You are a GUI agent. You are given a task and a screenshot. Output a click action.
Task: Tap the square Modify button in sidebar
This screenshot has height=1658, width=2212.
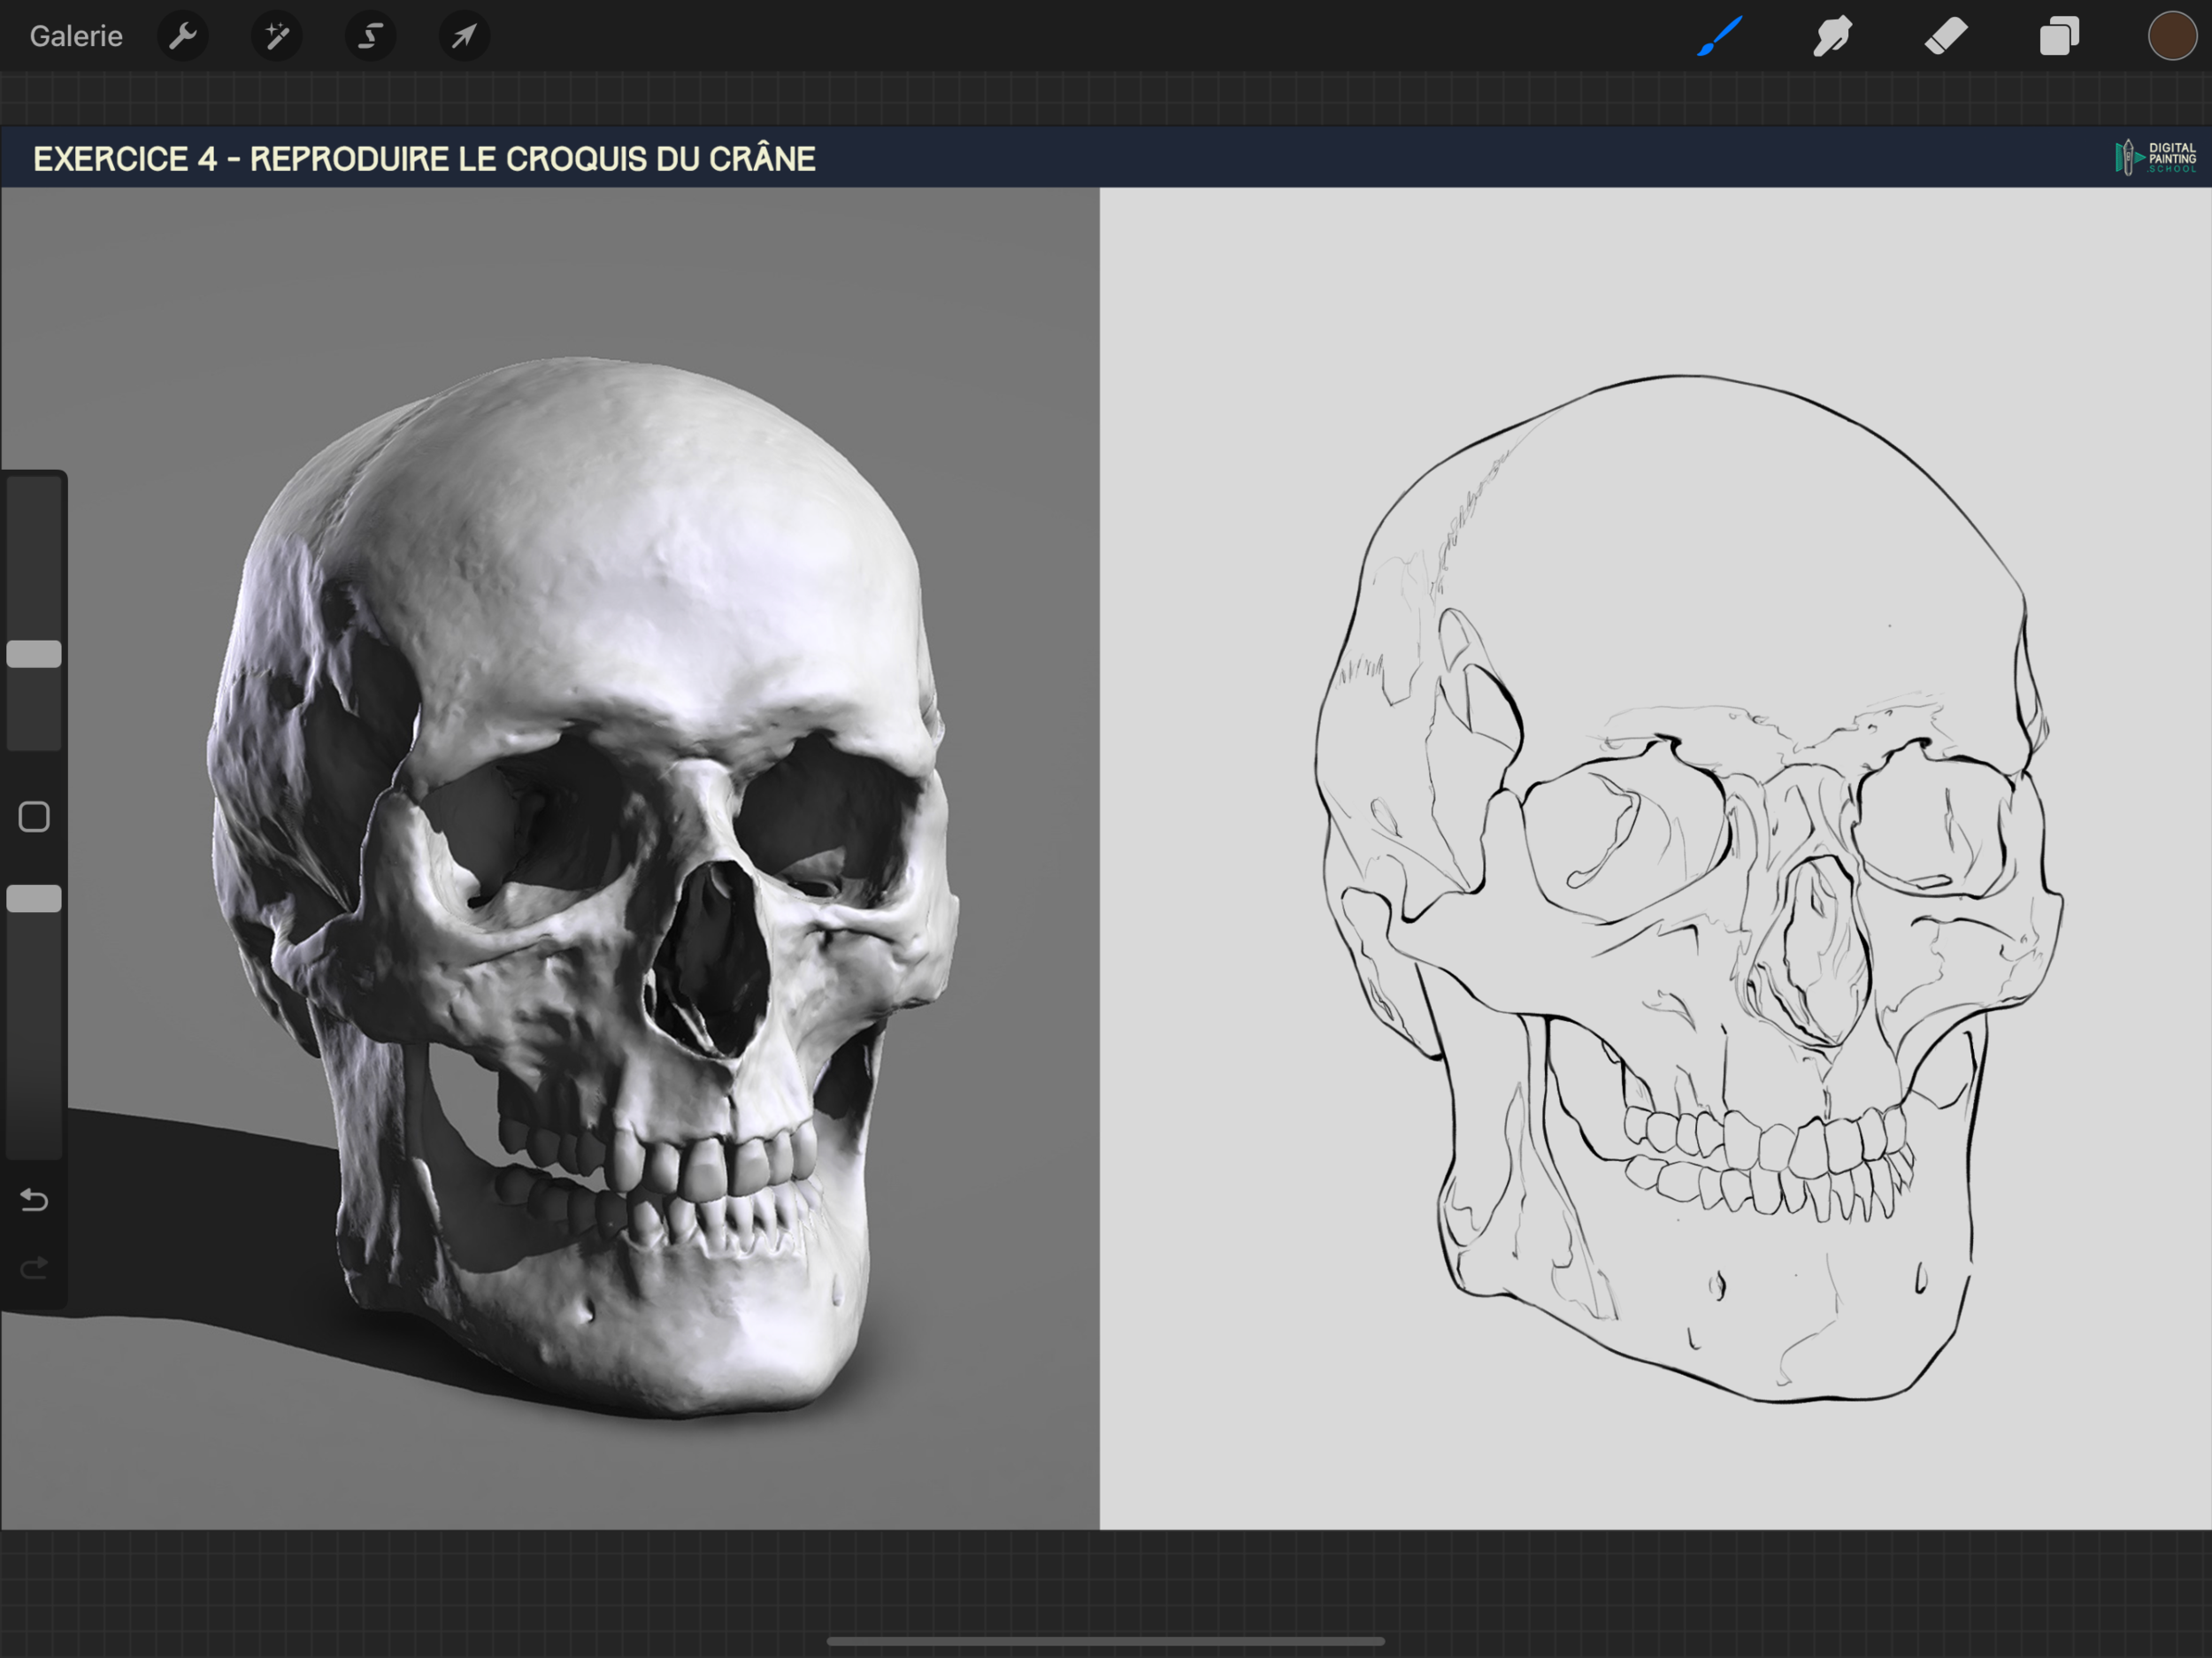tap(34, 817)
